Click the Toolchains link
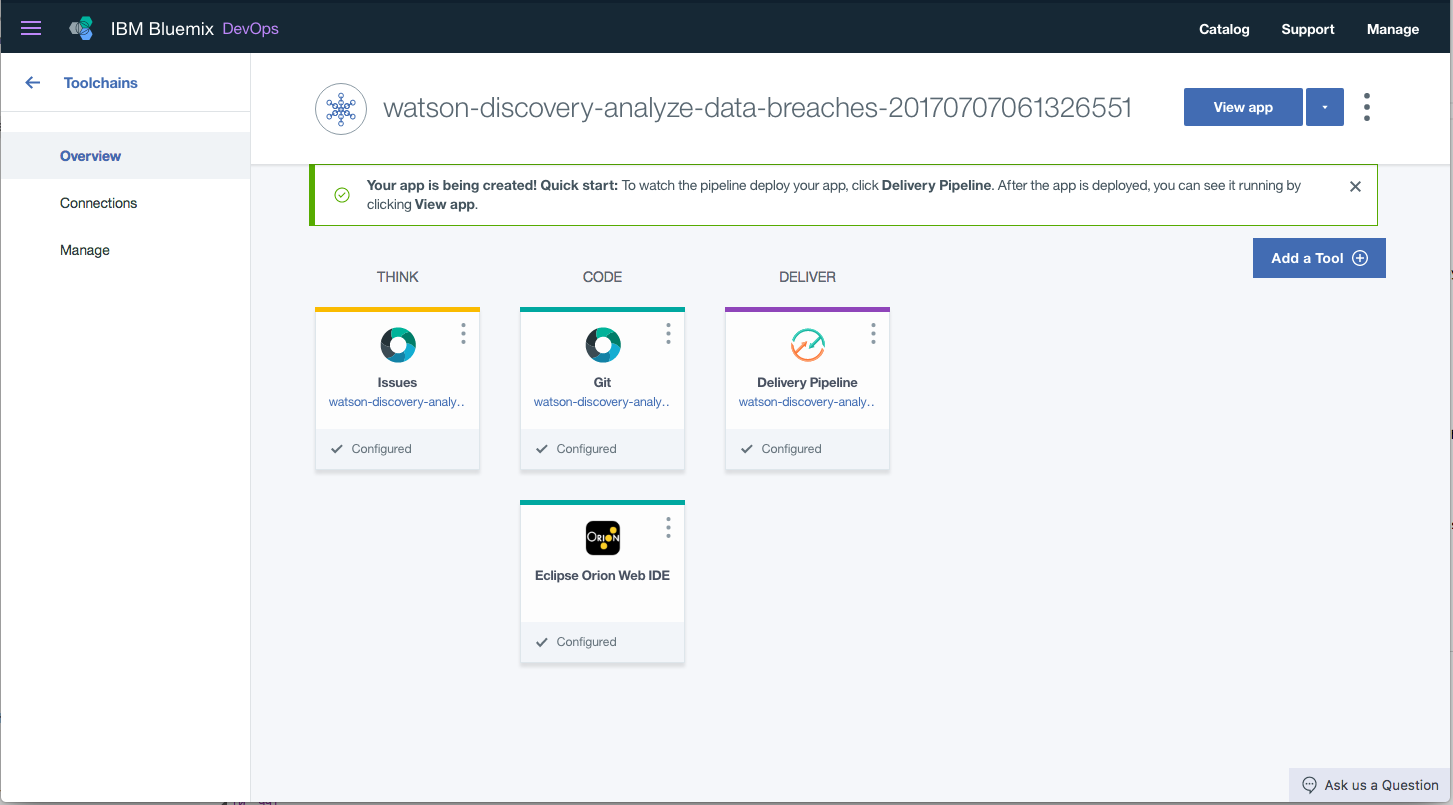This screenshot has height=805, width=1453. [x=101, y=83]
